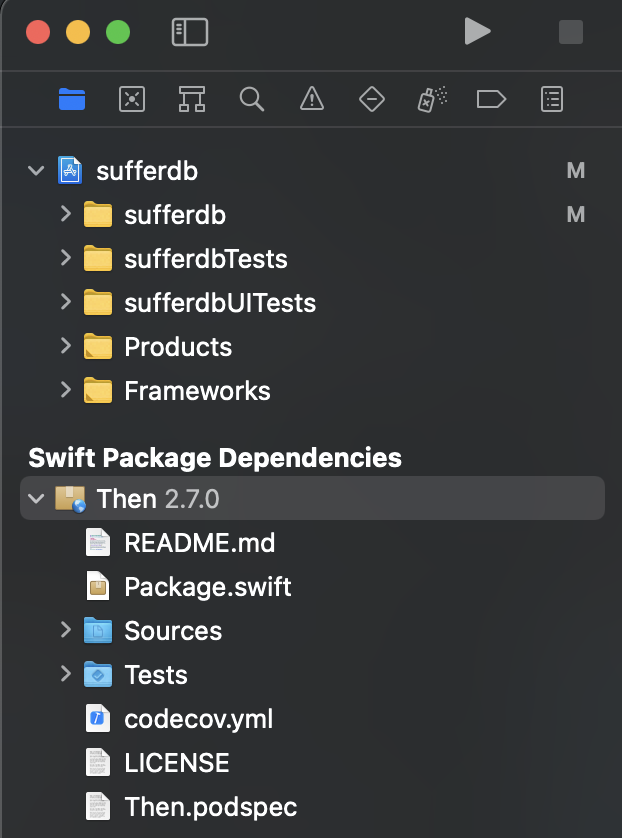This screenshot has height=838, width=622.
Task: Show the Issue navigator warning icon
Action: coord(312,99)
